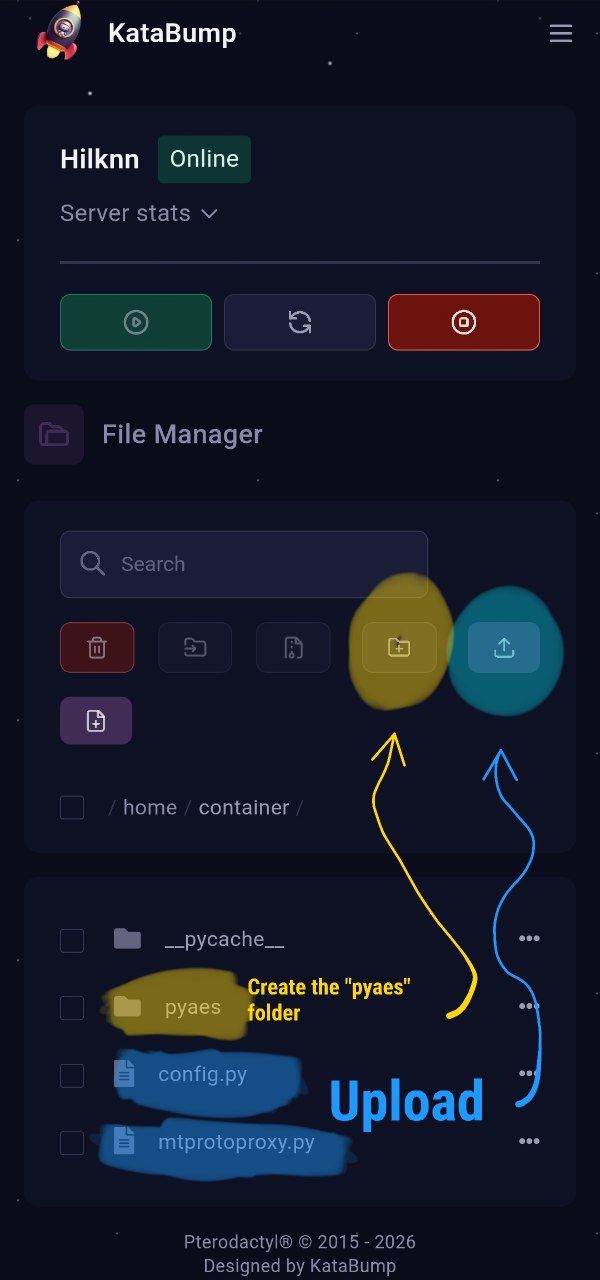Screen dimensions: 600x1280
Task: Open the pyaes folder
Action: pyautogui.click(x=193, y=1007)
